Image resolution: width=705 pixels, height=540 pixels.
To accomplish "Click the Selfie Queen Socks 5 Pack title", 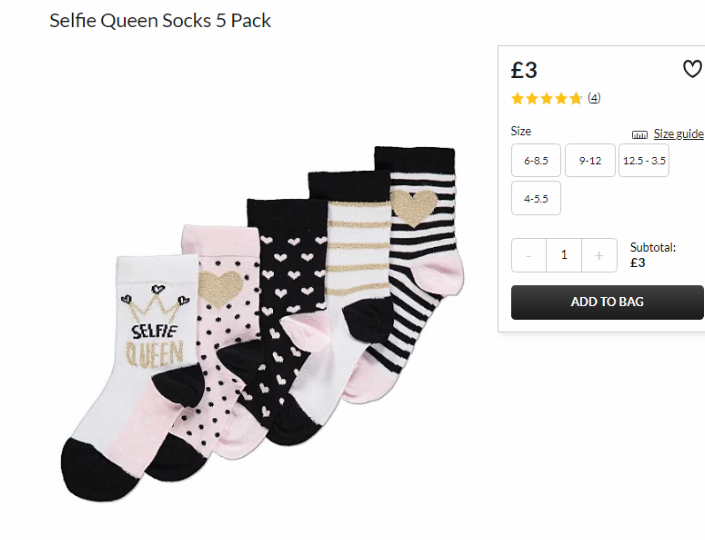I will click(160, 21).
